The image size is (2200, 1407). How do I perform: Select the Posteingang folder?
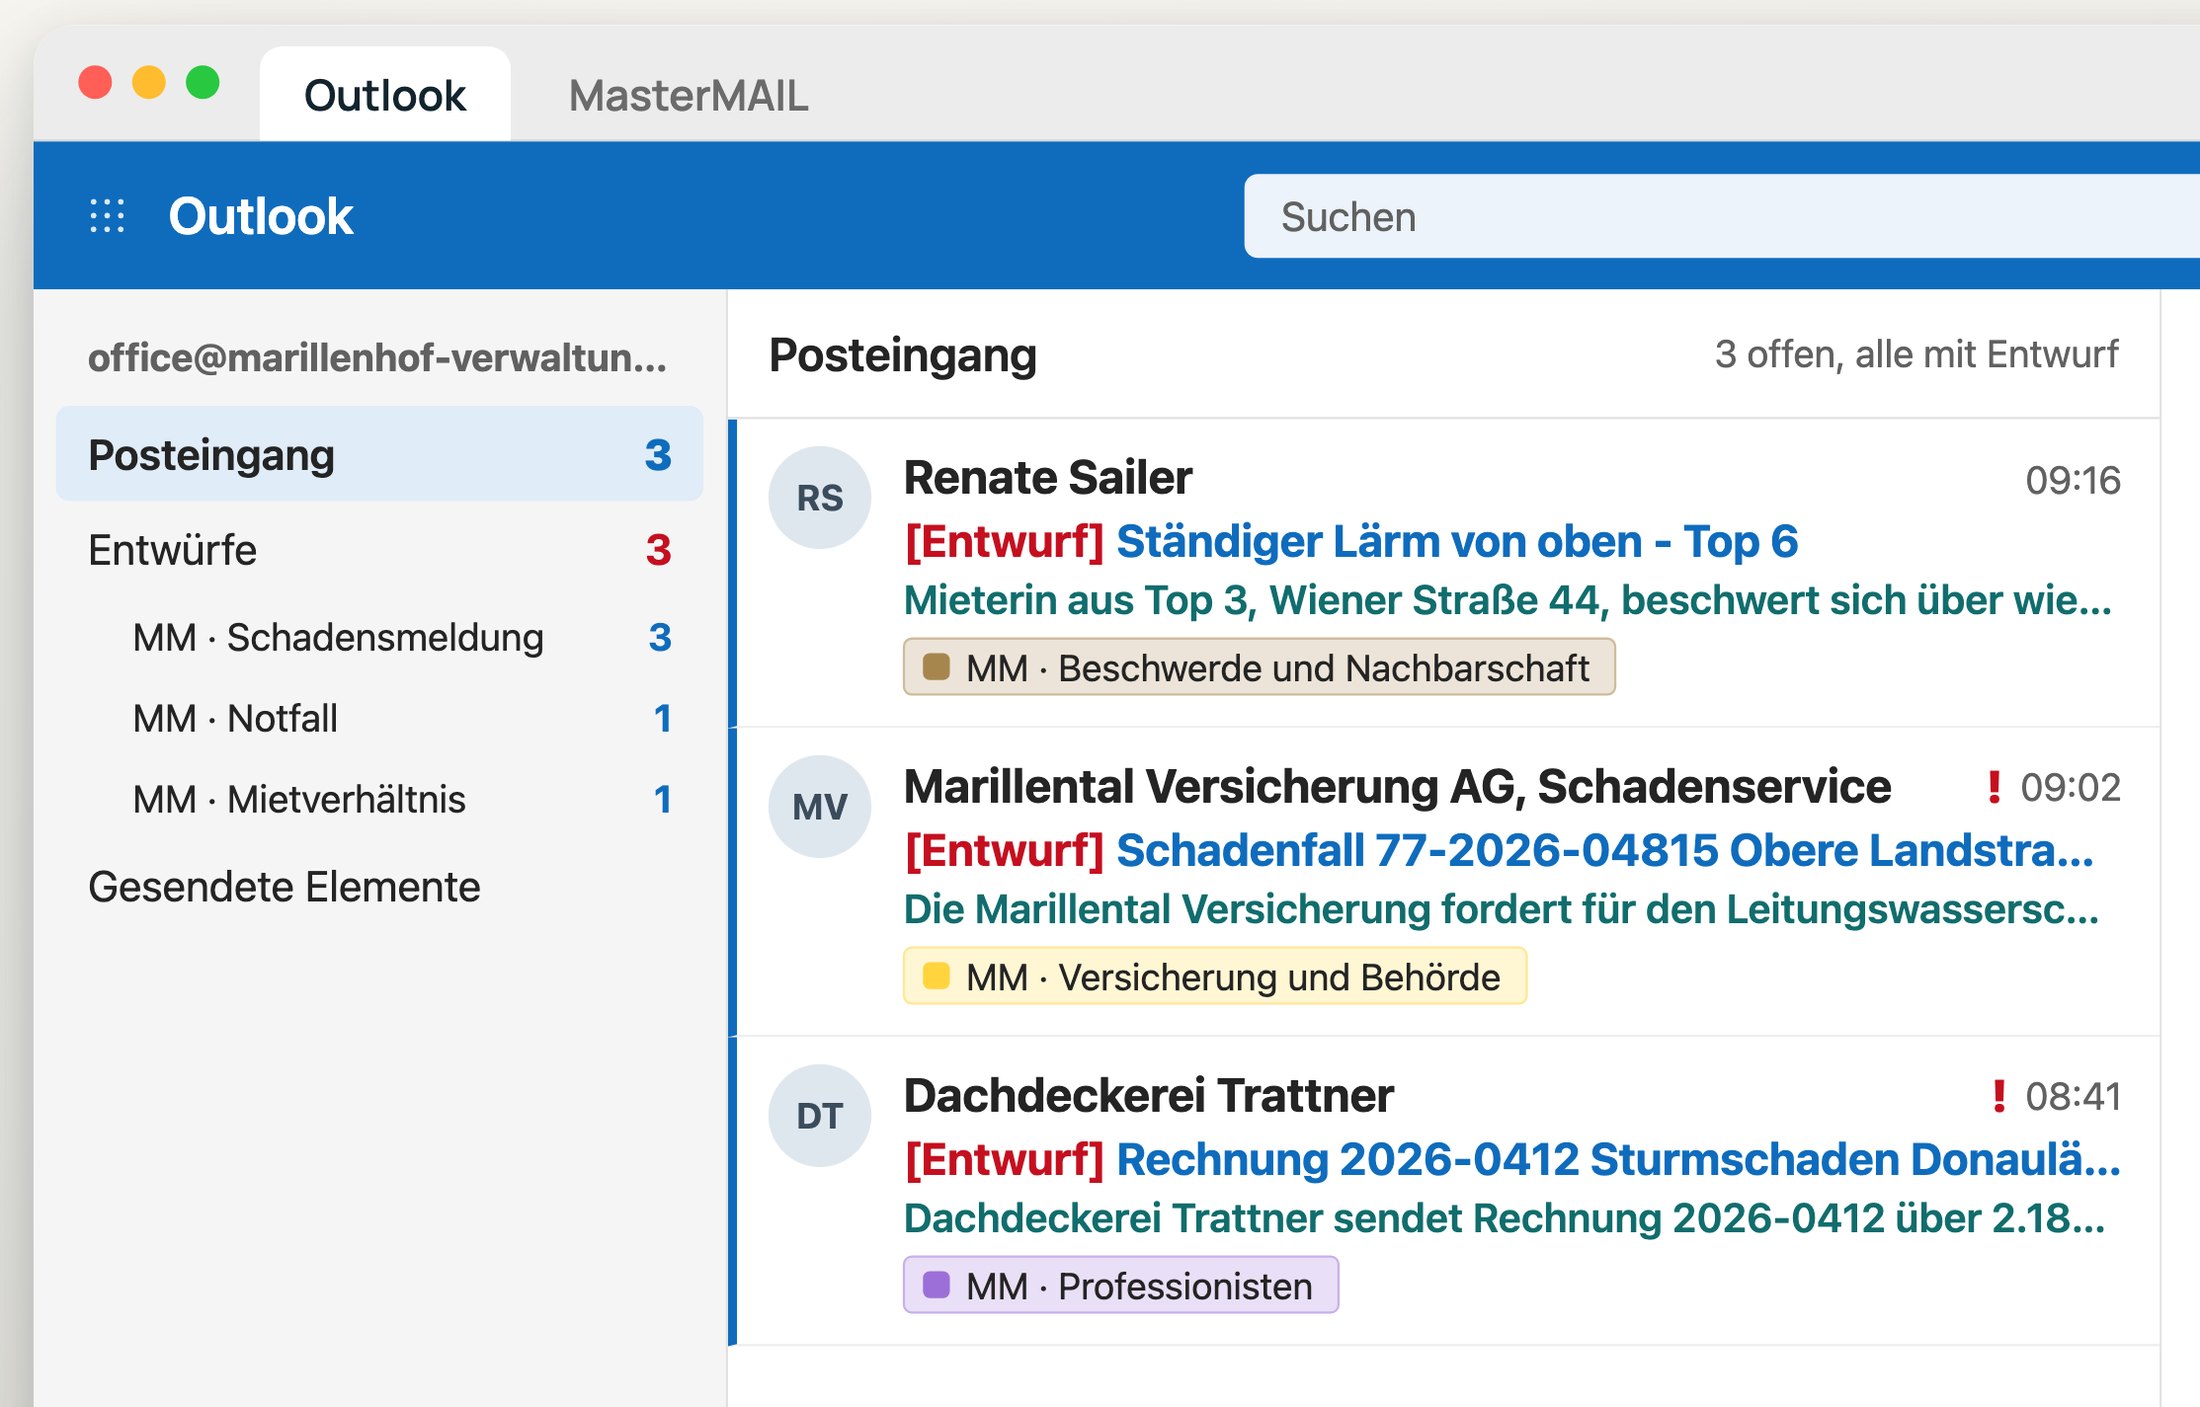point(379,454)
